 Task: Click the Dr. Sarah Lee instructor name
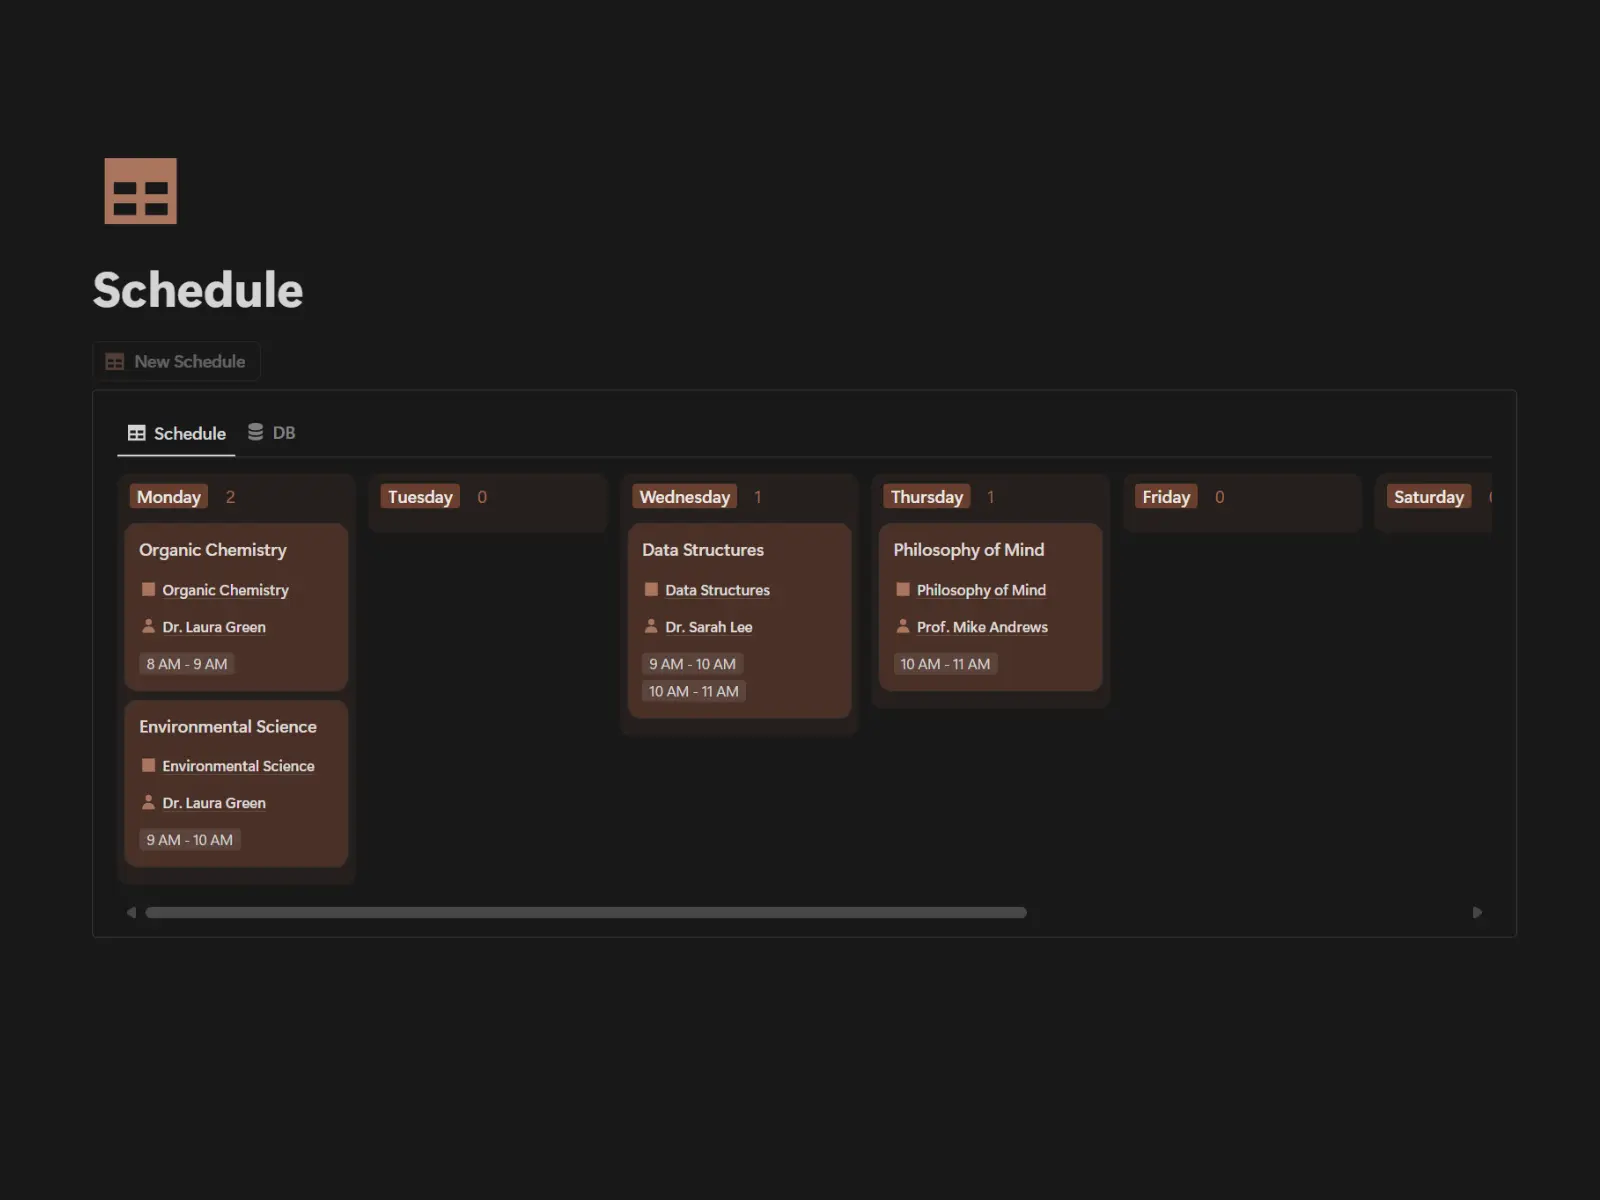click(x=709, y=627)
